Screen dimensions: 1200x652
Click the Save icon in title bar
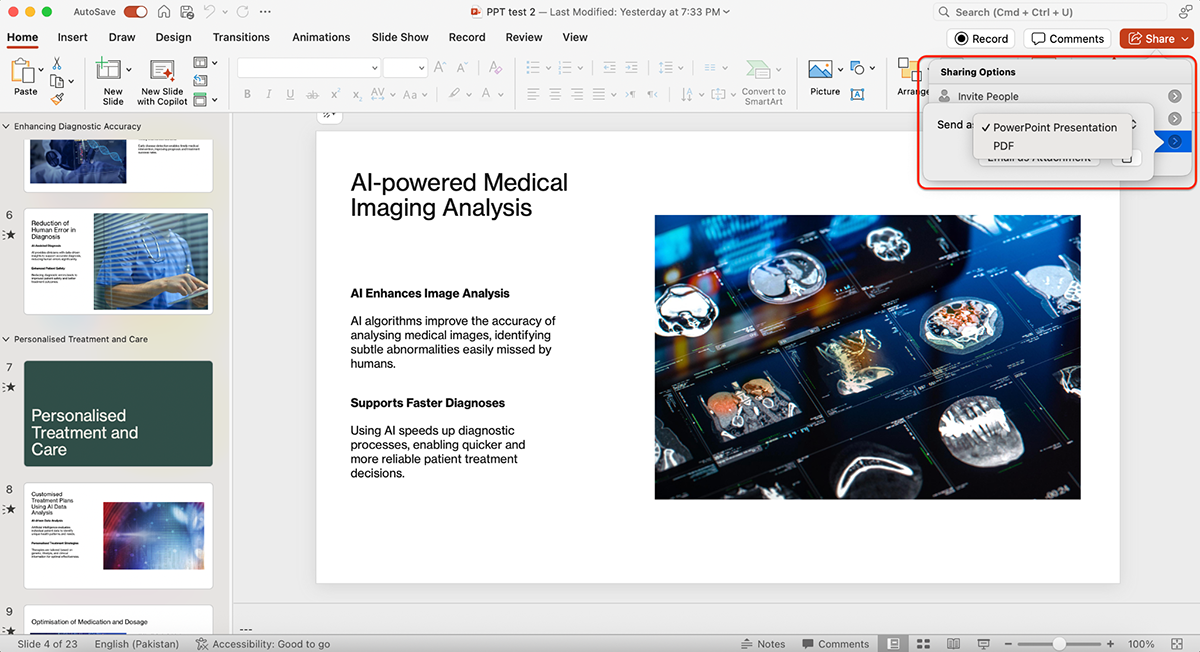coord(185,12)
